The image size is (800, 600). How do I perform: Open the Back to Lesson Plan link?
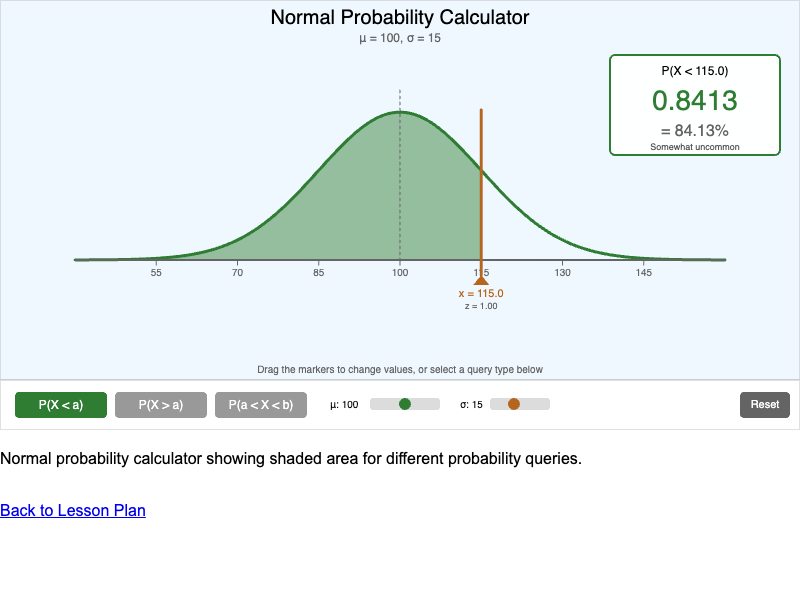(x=72, y=510)
